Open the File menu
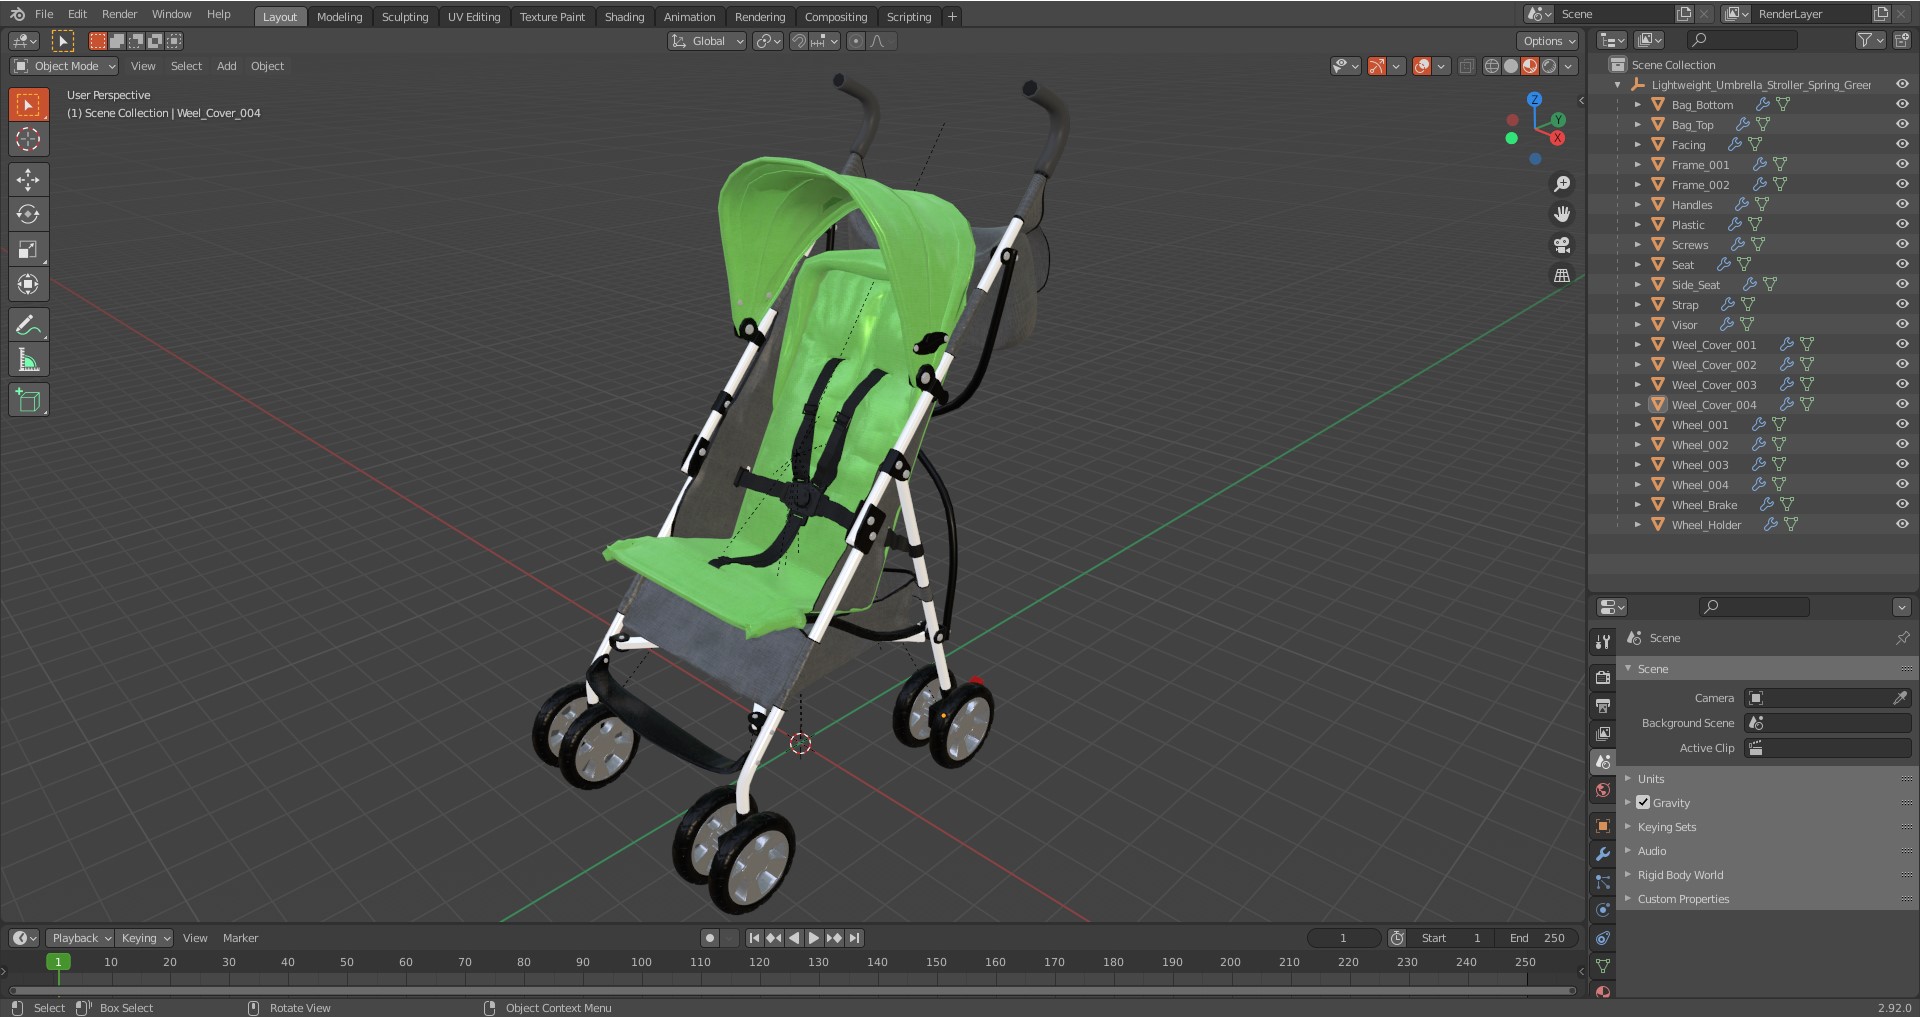This screenshot has height=1017, width=1920. [44, 14]
